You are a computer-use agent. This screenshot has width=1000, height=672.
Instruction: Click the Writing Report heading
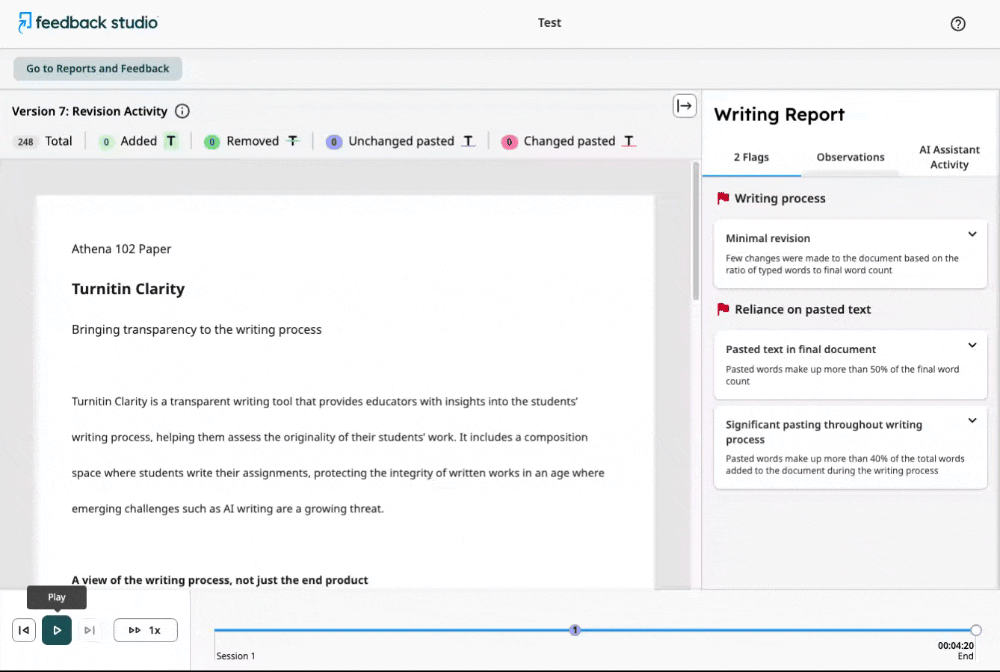779,115
